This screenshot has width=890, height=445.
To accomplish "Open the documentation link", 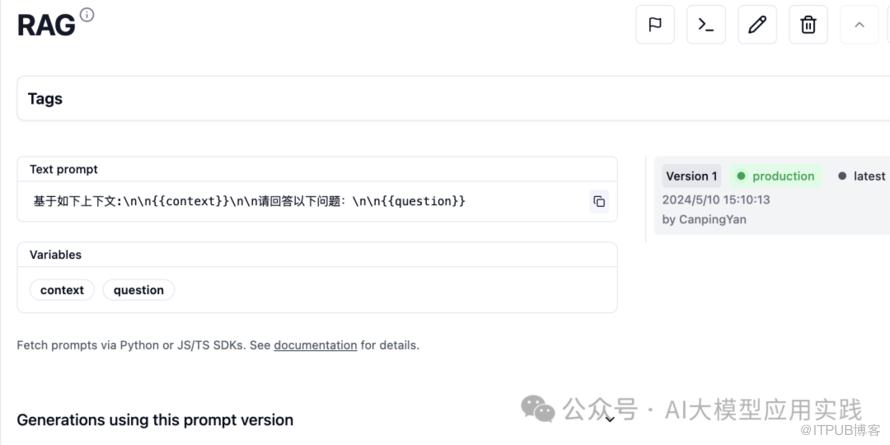I will click(316, 345).
